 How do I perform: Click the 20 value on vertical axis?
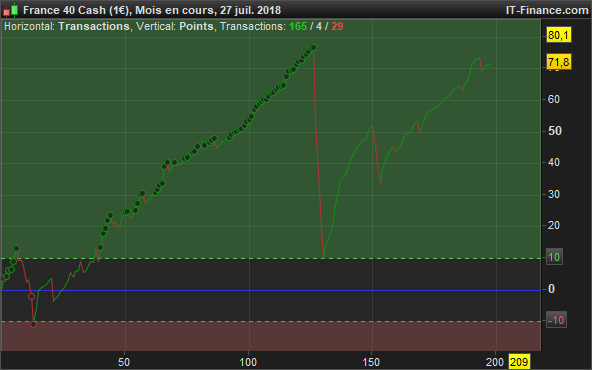pos(553,225)
